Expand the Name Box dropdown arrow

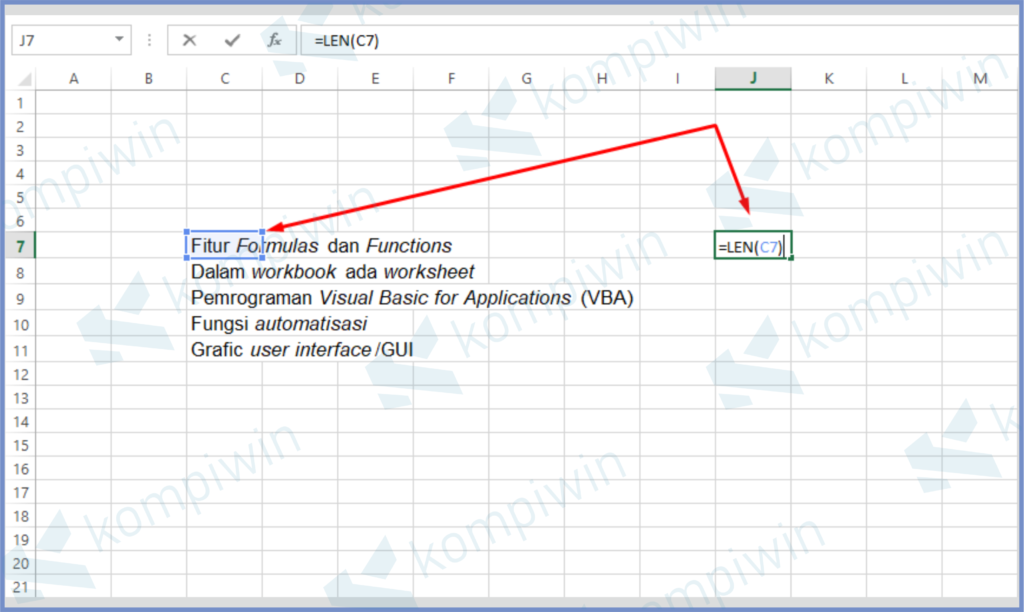click(120, 41)
